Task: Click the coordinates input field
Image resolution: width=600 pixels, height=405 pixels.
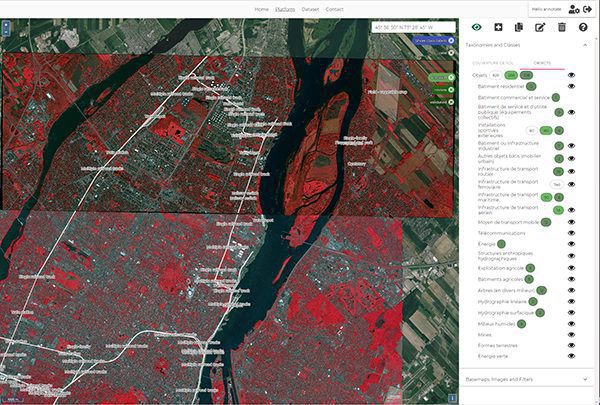Action: 412,27
